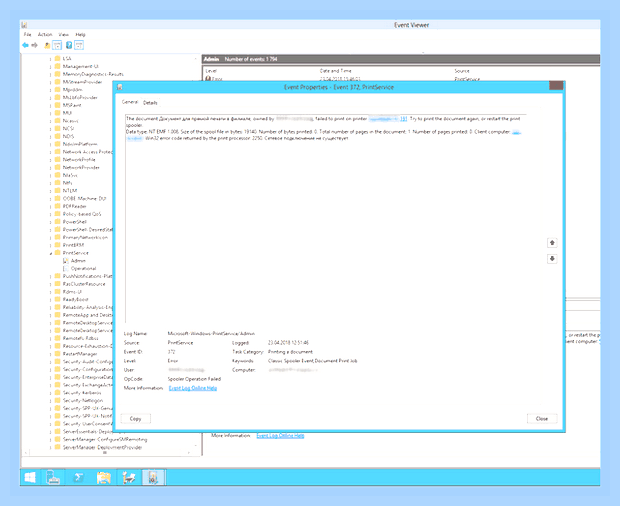Expand the PowerShell tree node
The image size is (620, 506).
51,222
